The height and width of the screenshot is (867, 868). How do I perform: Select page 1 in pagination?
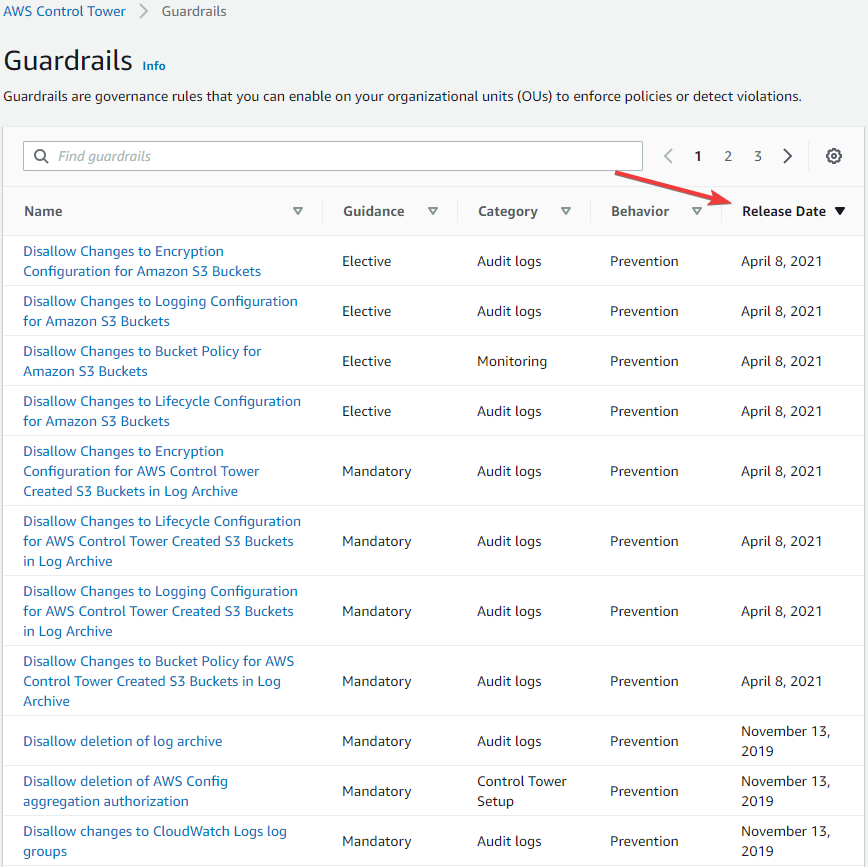pyautogui.click(x=698, y=156)
